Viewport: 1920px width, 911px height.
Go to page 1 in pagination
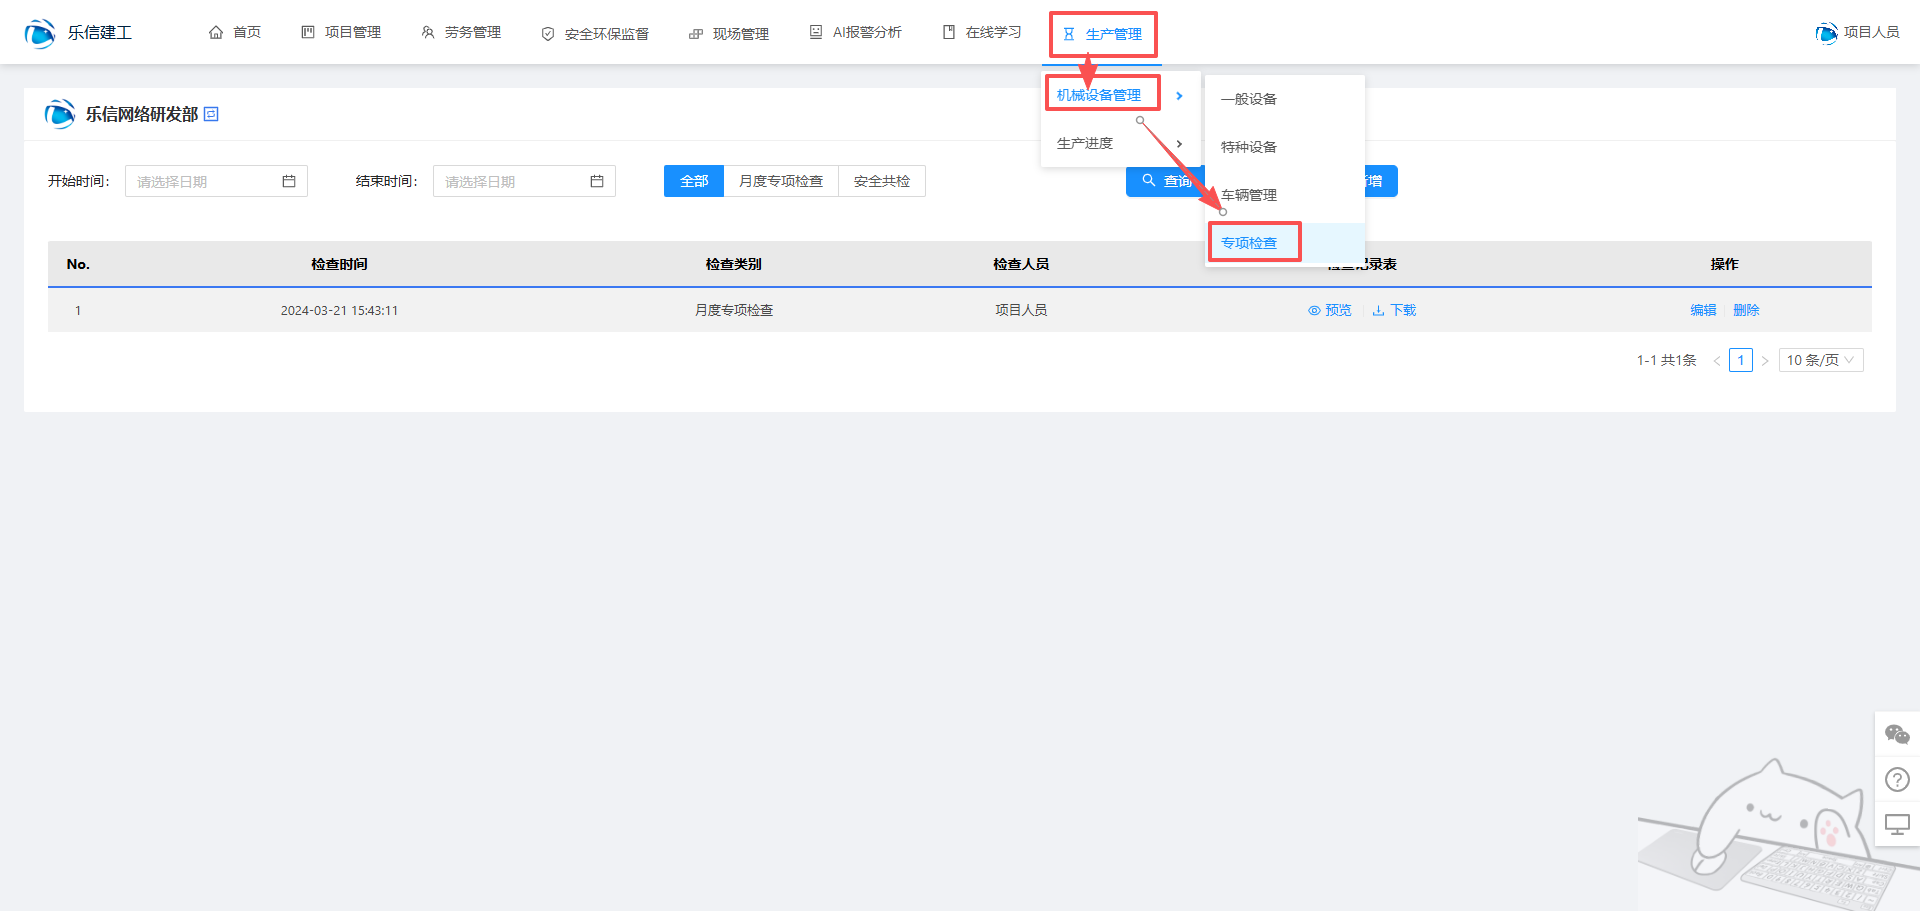point(1741,360)
